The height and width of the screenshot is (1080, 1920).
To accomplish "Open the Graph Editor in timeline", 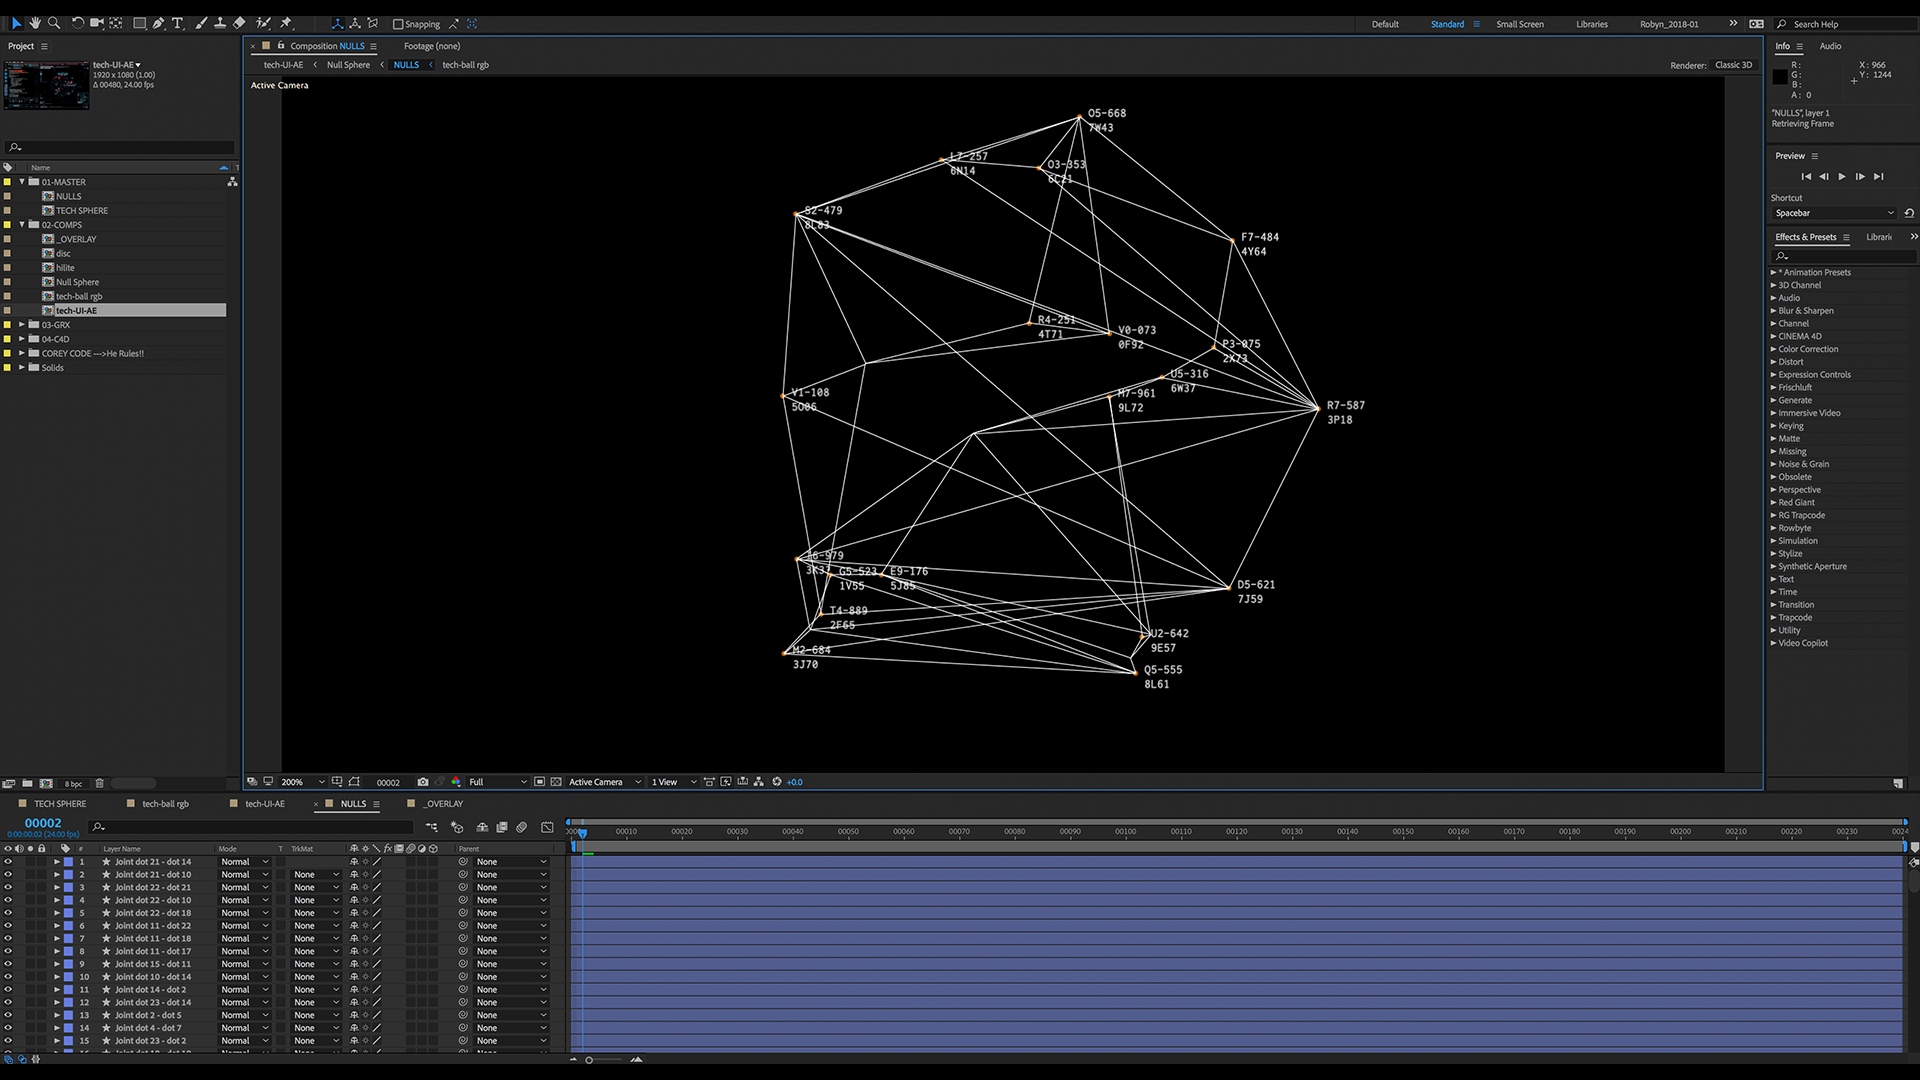I will [547, 827].
